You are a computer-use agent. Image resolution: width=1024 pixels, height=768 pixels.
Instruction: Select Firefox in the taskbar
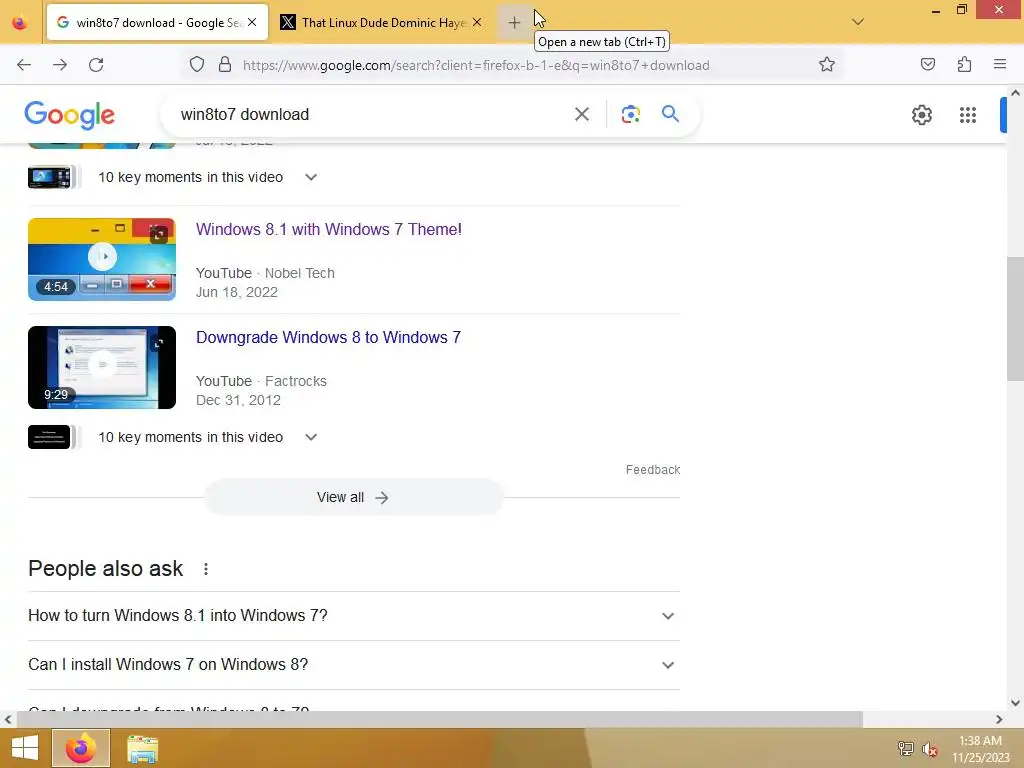(81, 748)
